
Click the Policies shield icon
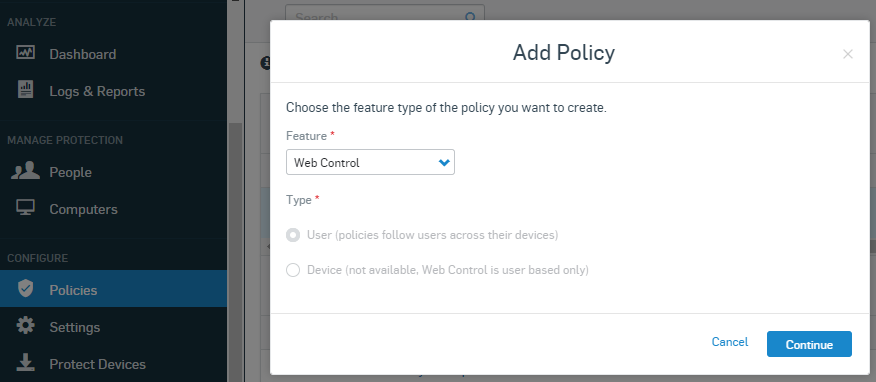click(x=25, y=289)
